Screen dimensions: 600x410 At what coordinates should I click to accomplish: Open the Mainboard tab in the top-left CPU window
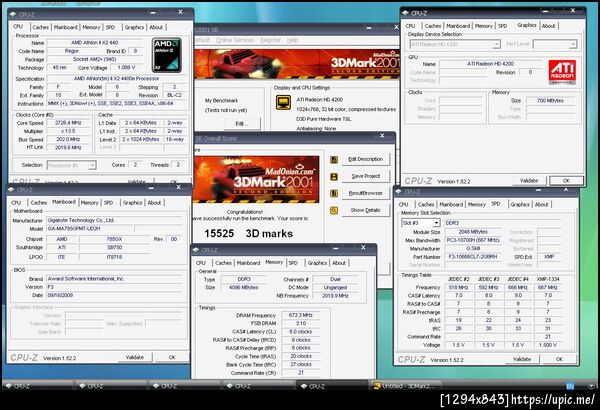tap(65, 27)
